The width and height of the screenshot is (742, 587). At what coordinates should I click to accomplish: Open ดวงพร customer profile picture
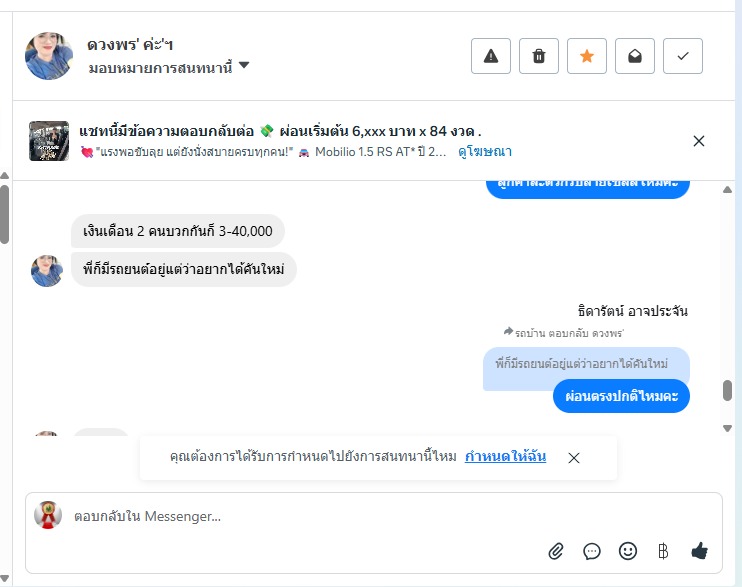click(49, 56)
